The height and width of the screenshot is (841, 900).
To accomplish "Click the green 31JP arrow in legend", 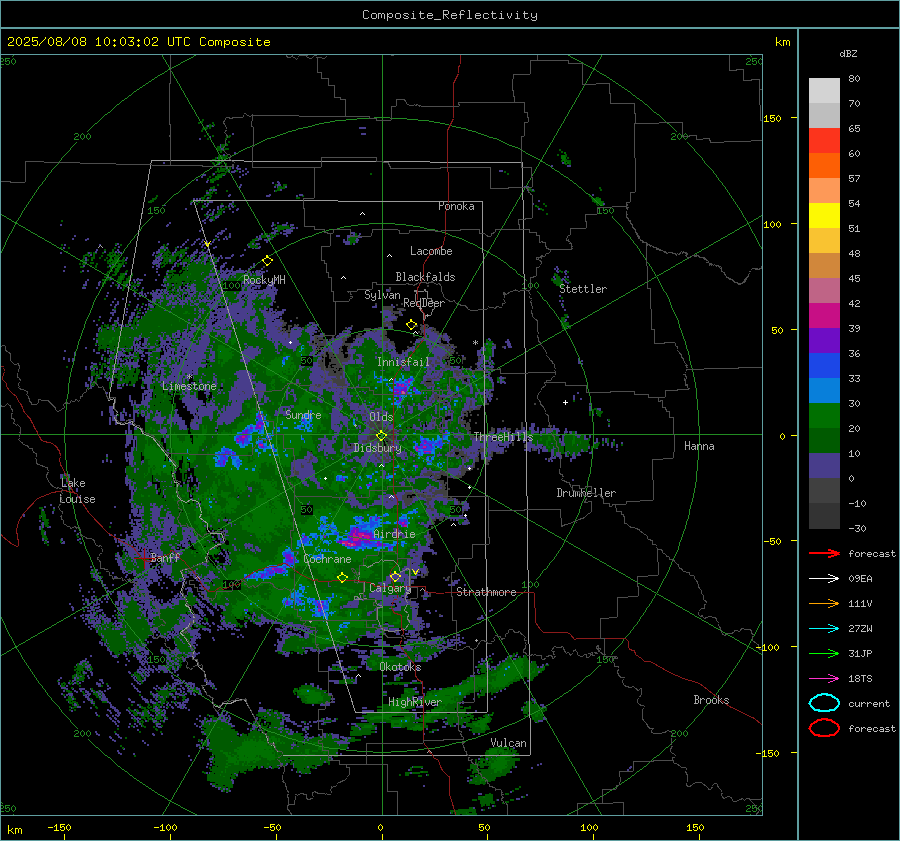I will [x=824, y=653].
